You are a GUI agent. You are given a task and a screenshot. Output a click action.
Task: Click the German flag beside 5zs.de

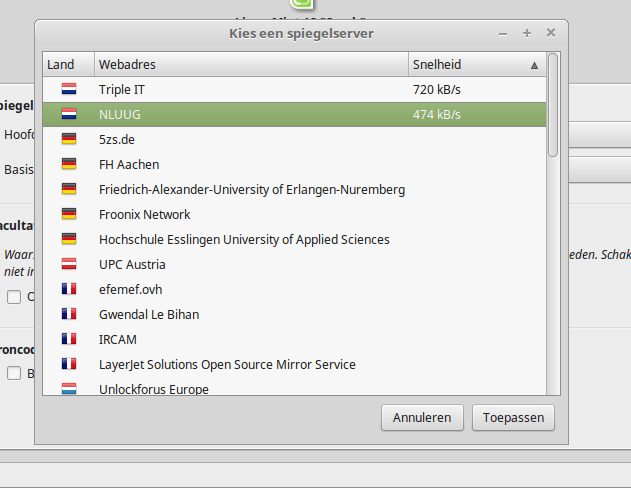(x=69, y=139)
